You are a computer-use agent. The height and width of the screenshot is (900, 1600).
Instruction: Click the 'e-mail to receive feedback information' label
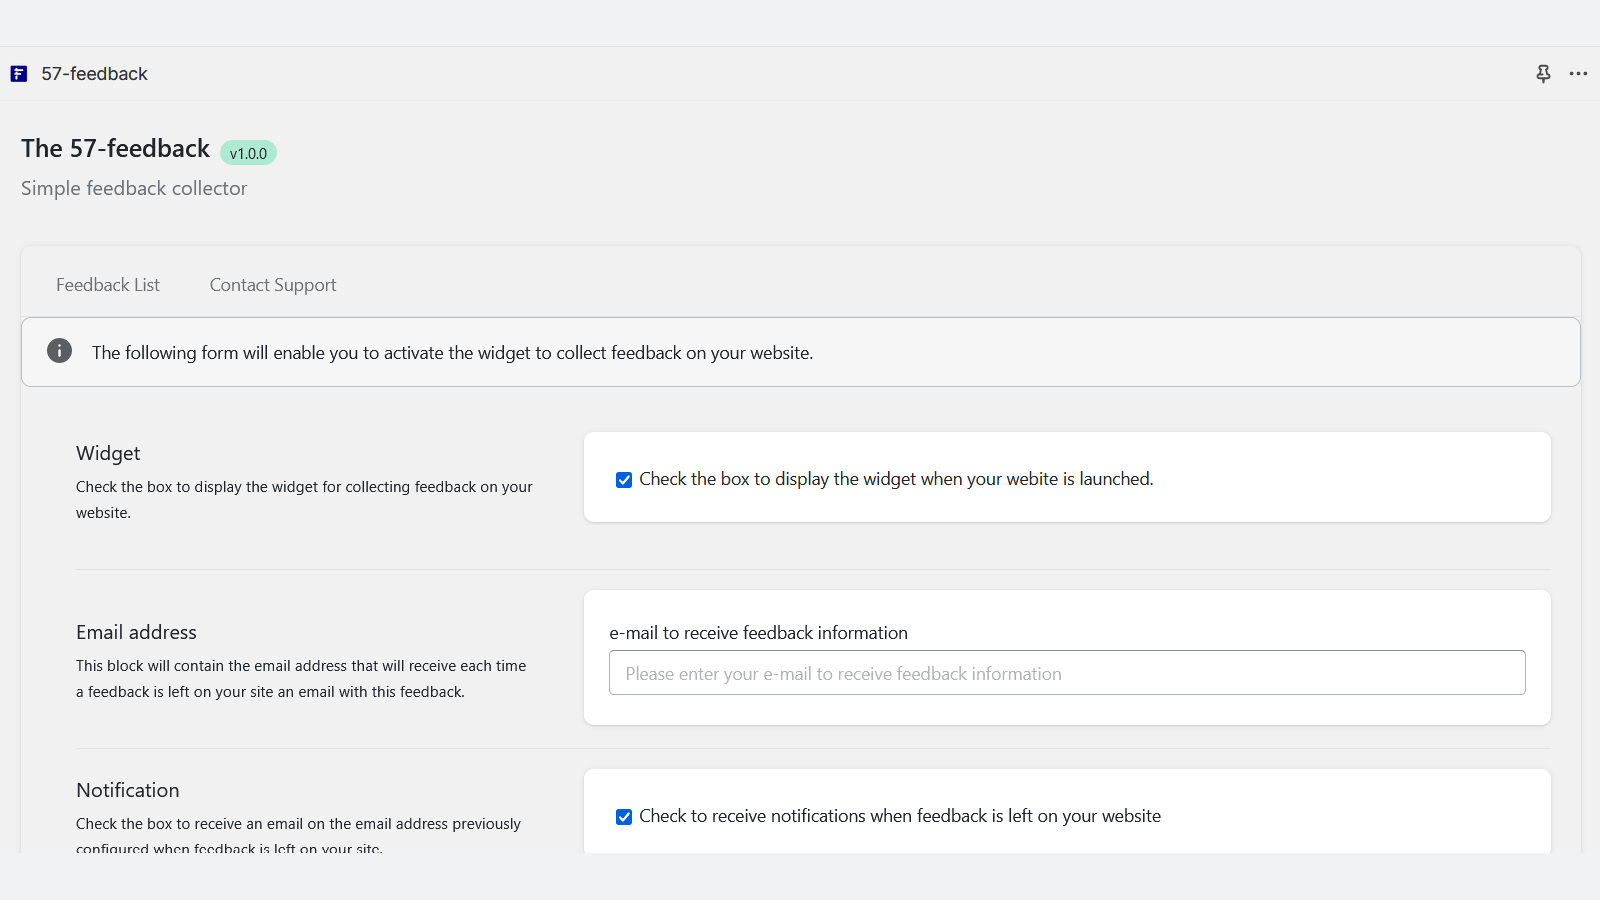(758, 633)
